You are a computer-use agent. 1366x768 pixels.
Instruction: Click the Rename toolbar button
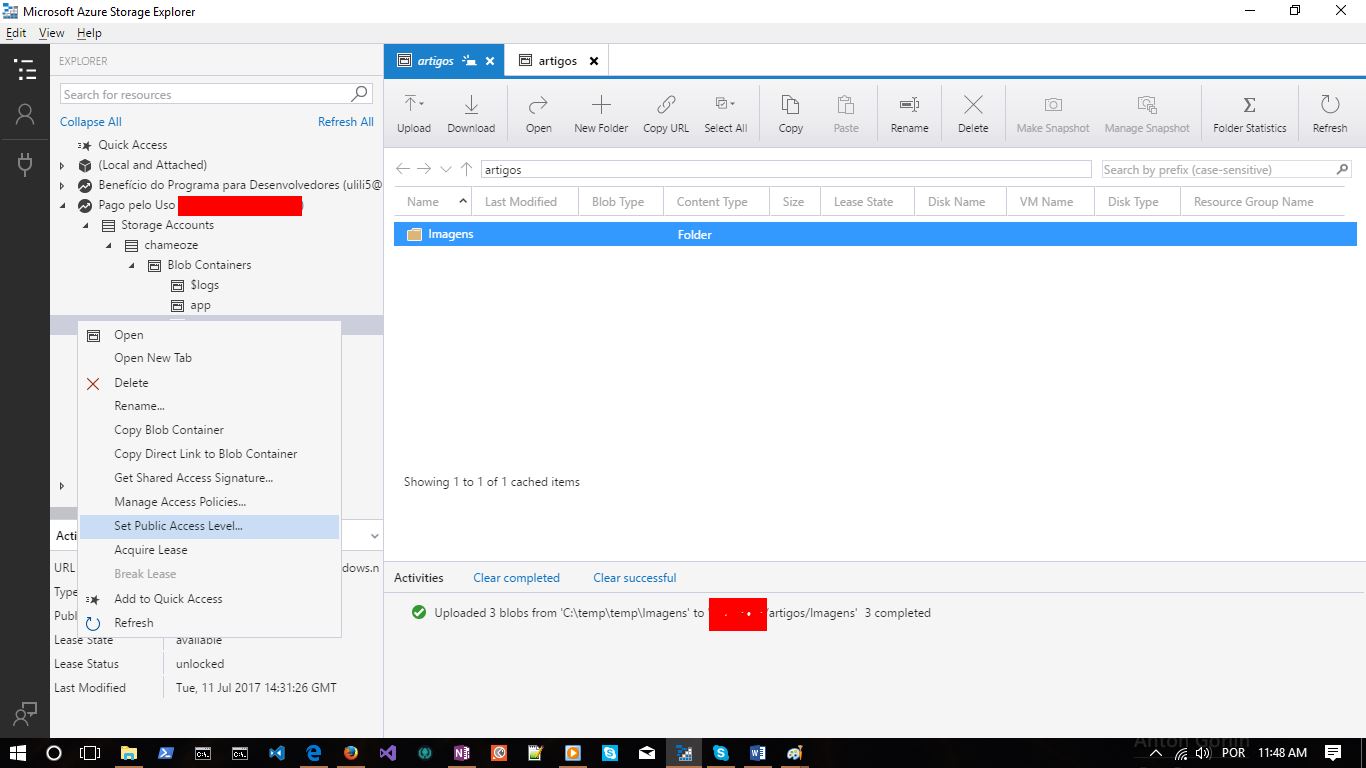click(x=909, y=114)
